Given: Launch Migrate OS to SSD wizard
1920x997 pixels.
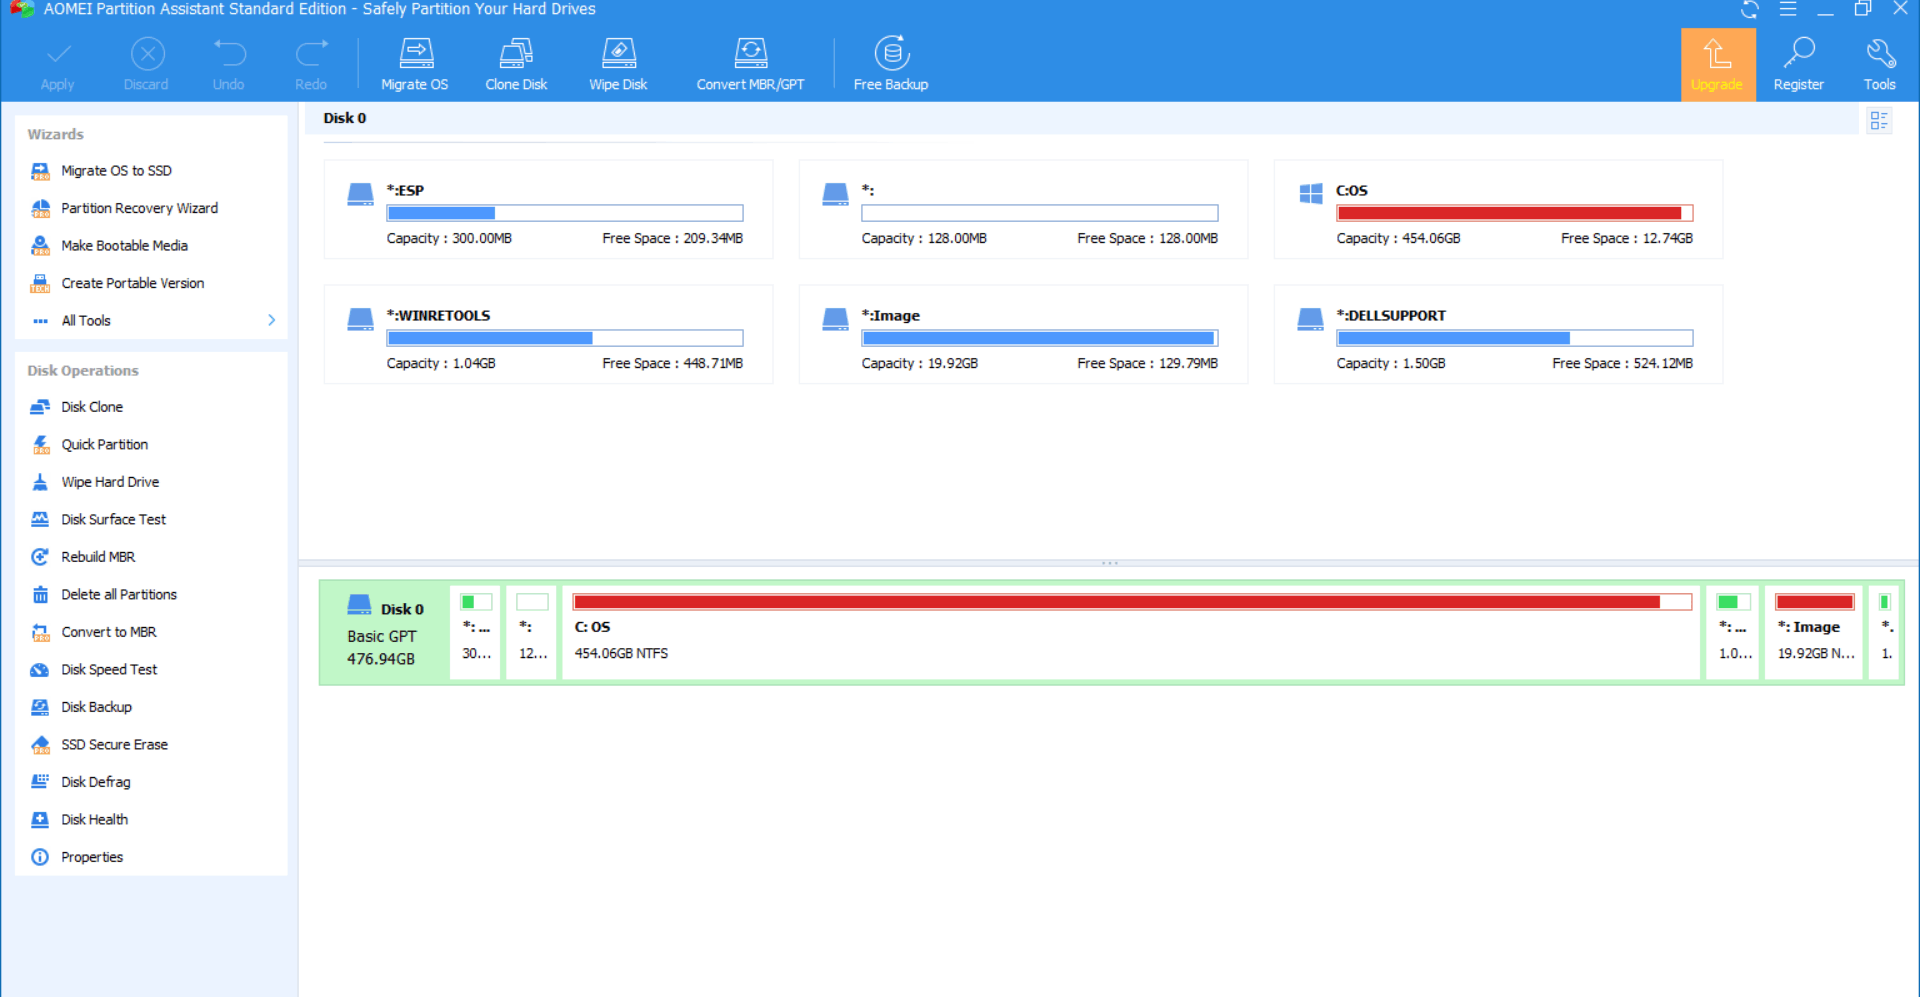Looking at the screenshot, I should (116, 171).
